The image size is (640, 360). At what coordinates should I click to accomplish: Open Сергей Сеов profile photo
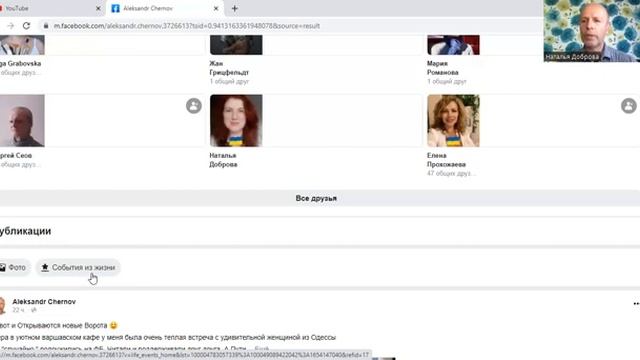(22, 120)
